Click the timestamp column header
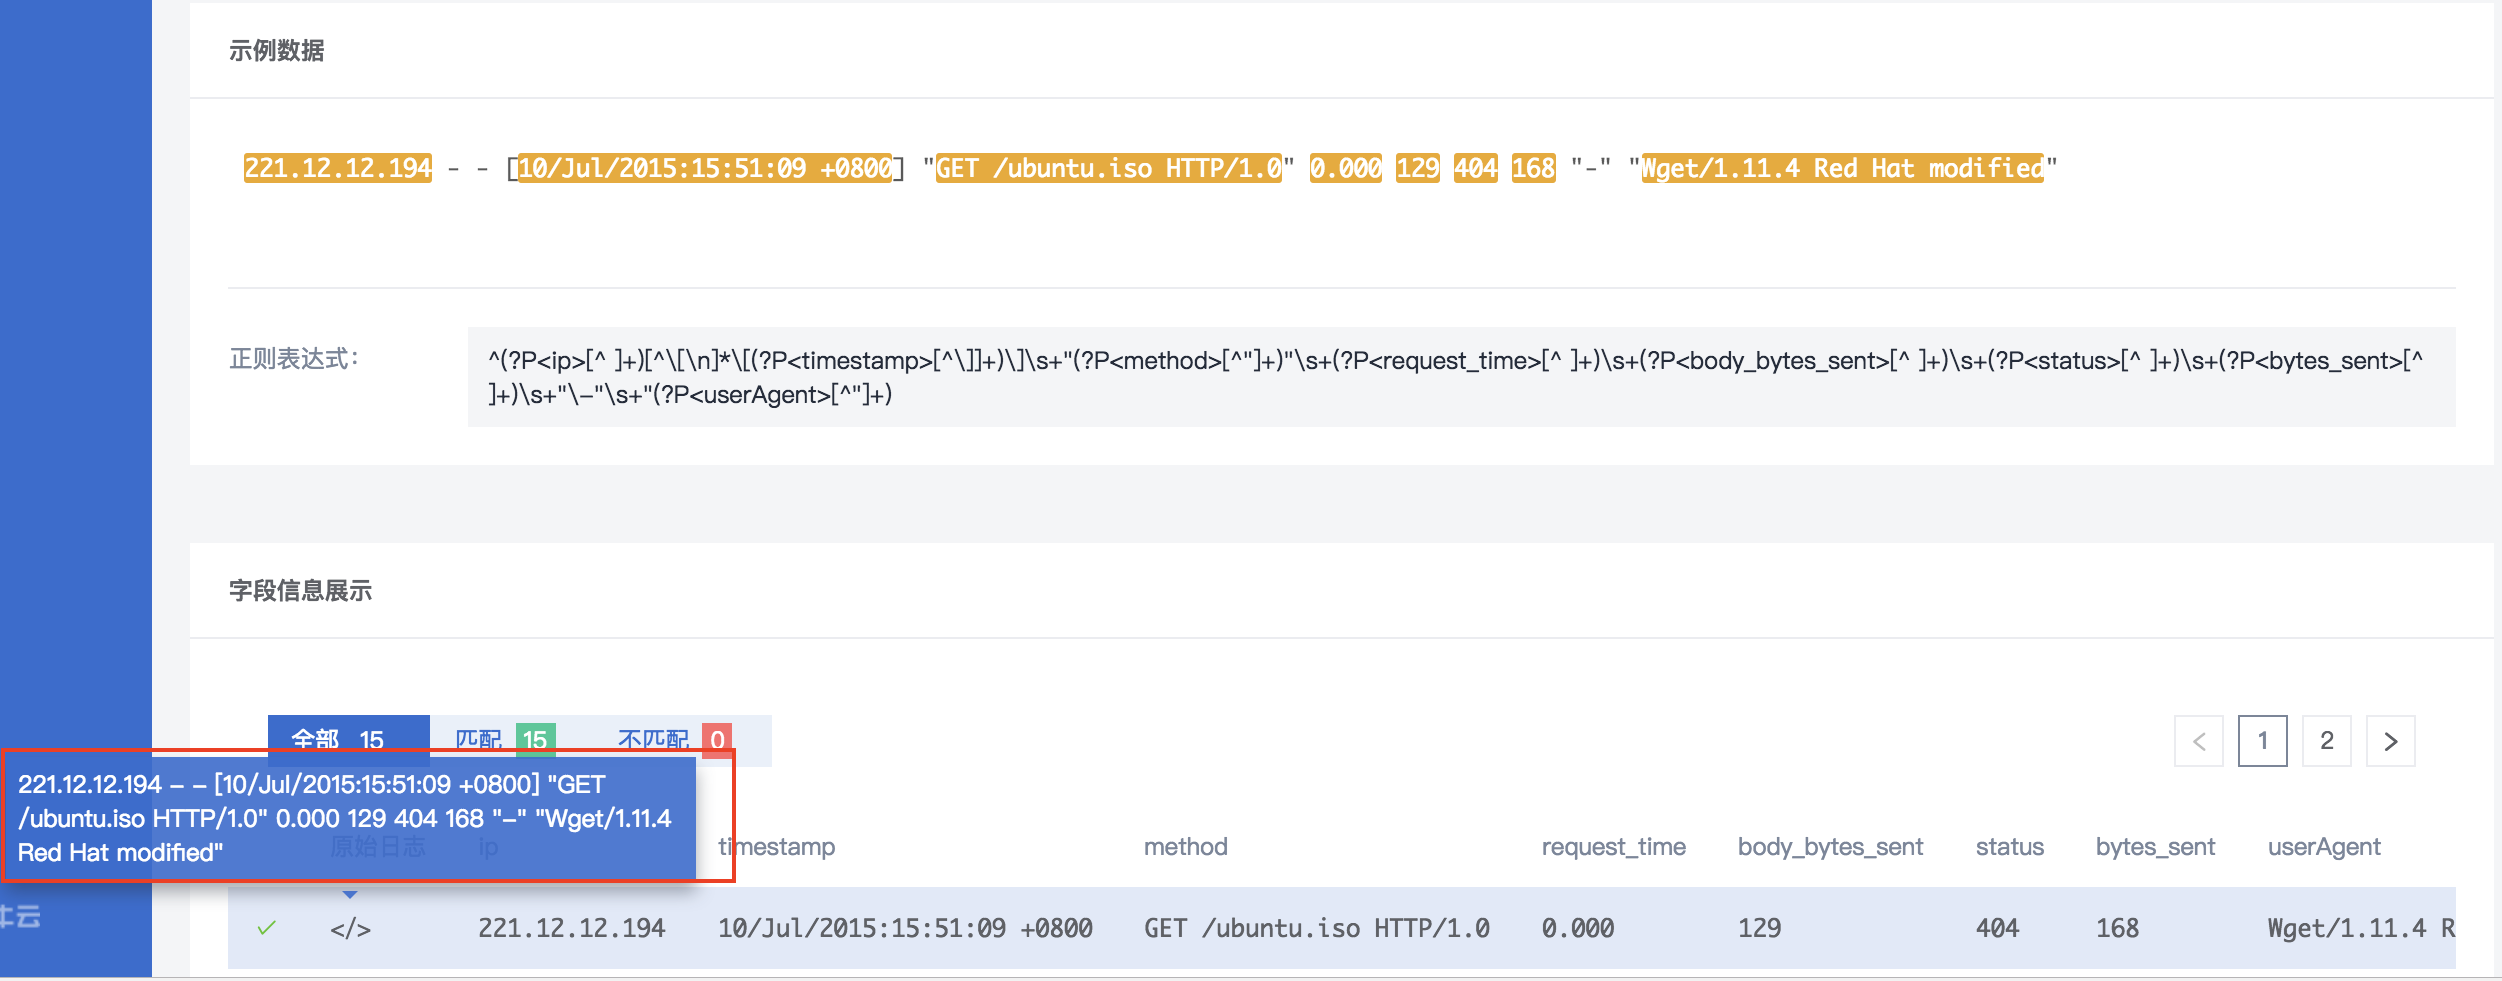The height and width of the screenshot is (981, 2502). click(777, 847)
